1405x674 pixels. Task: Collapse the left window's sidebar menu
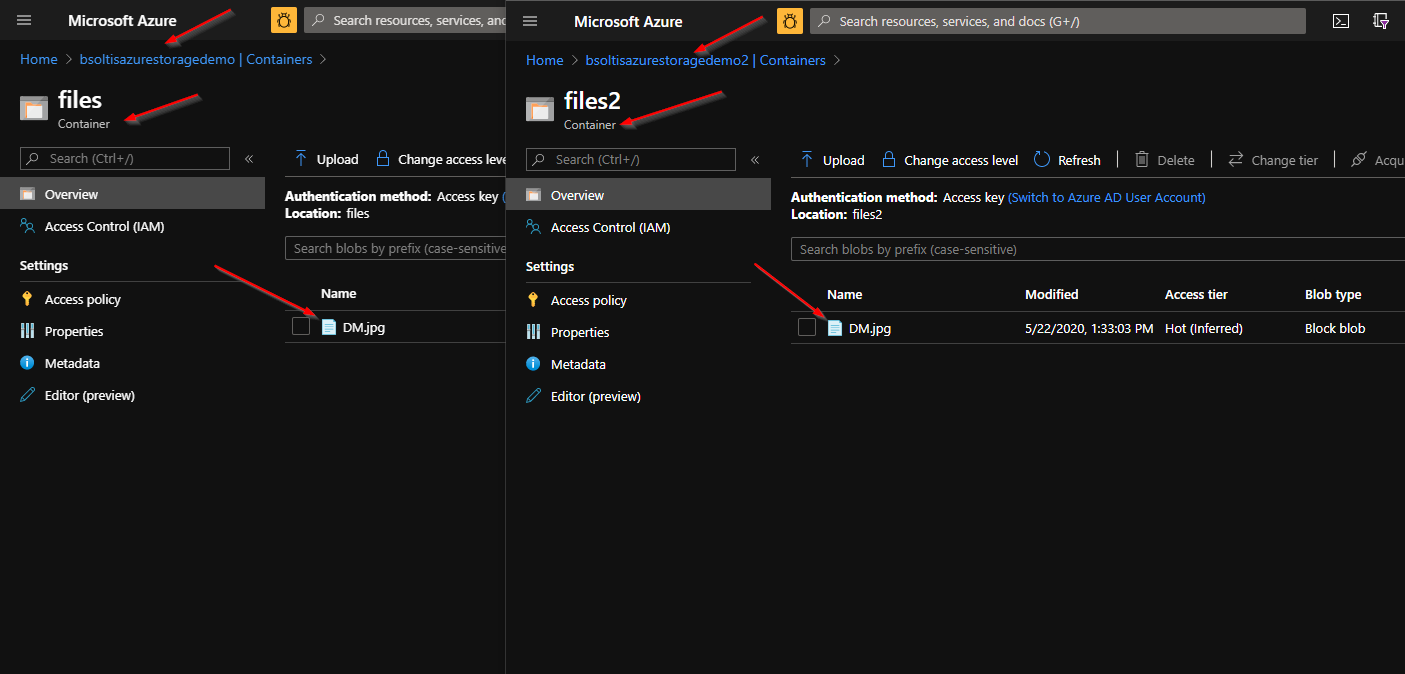click(249, 159)
